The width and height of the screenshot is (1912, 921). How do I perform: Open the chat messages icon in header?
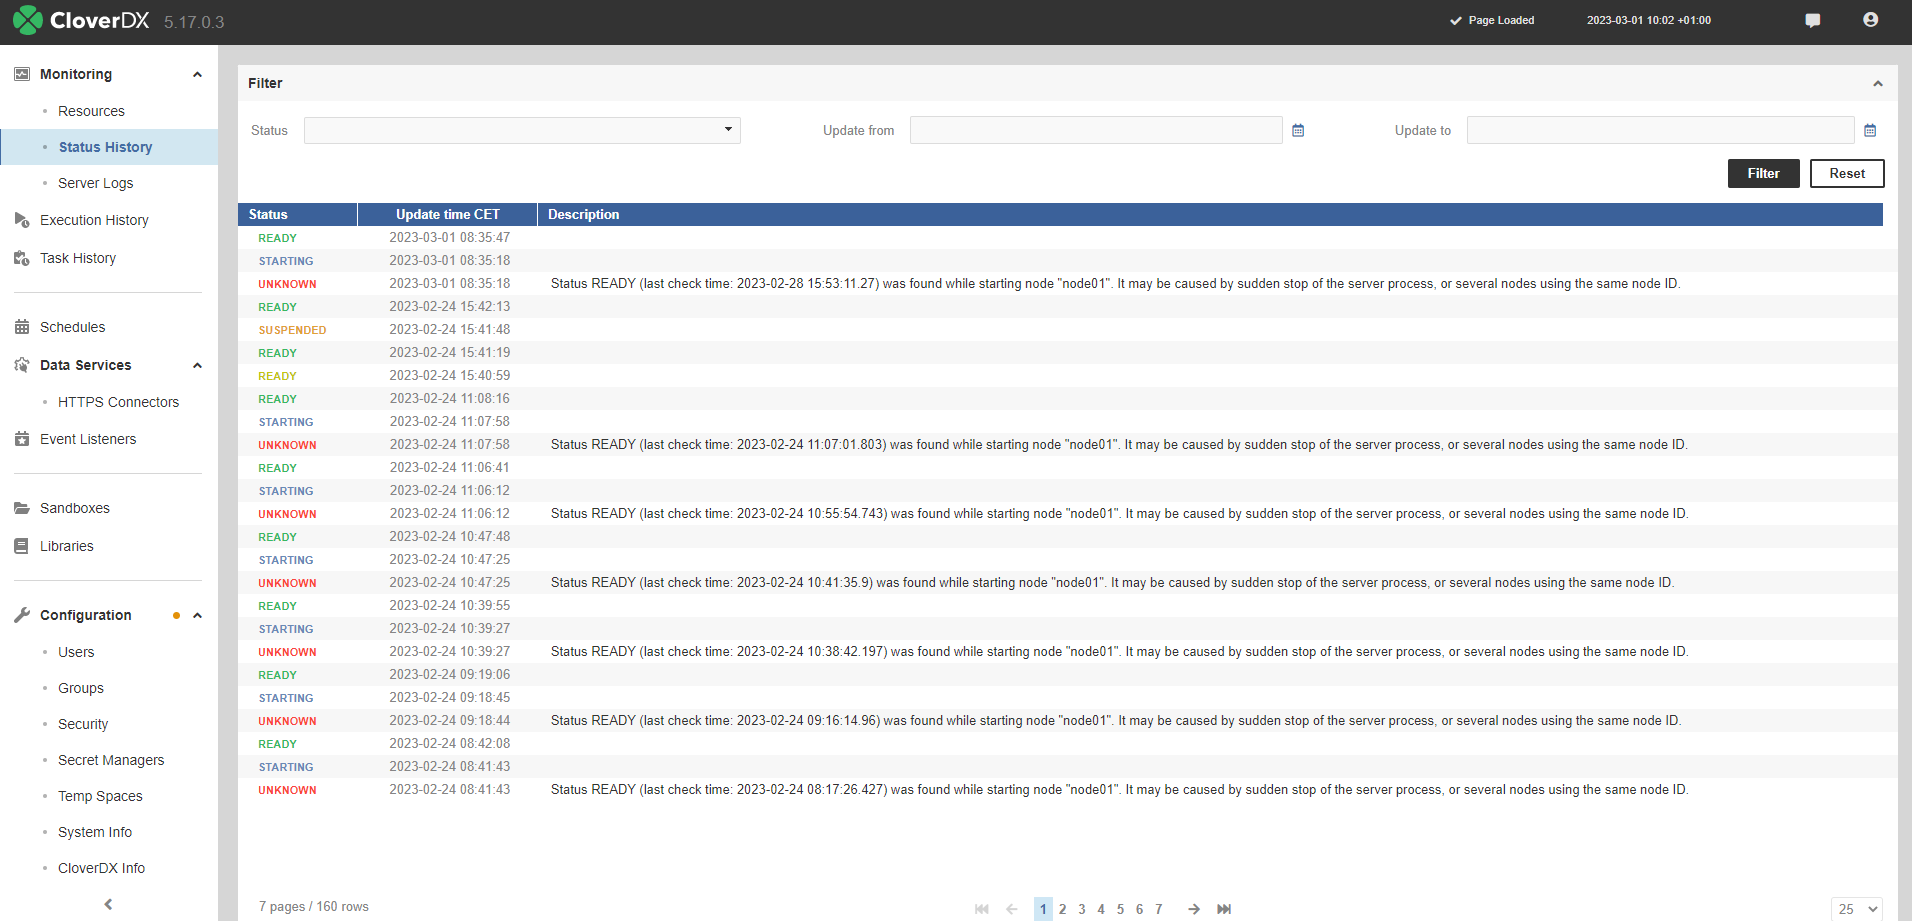click(x=1812, y=20)
